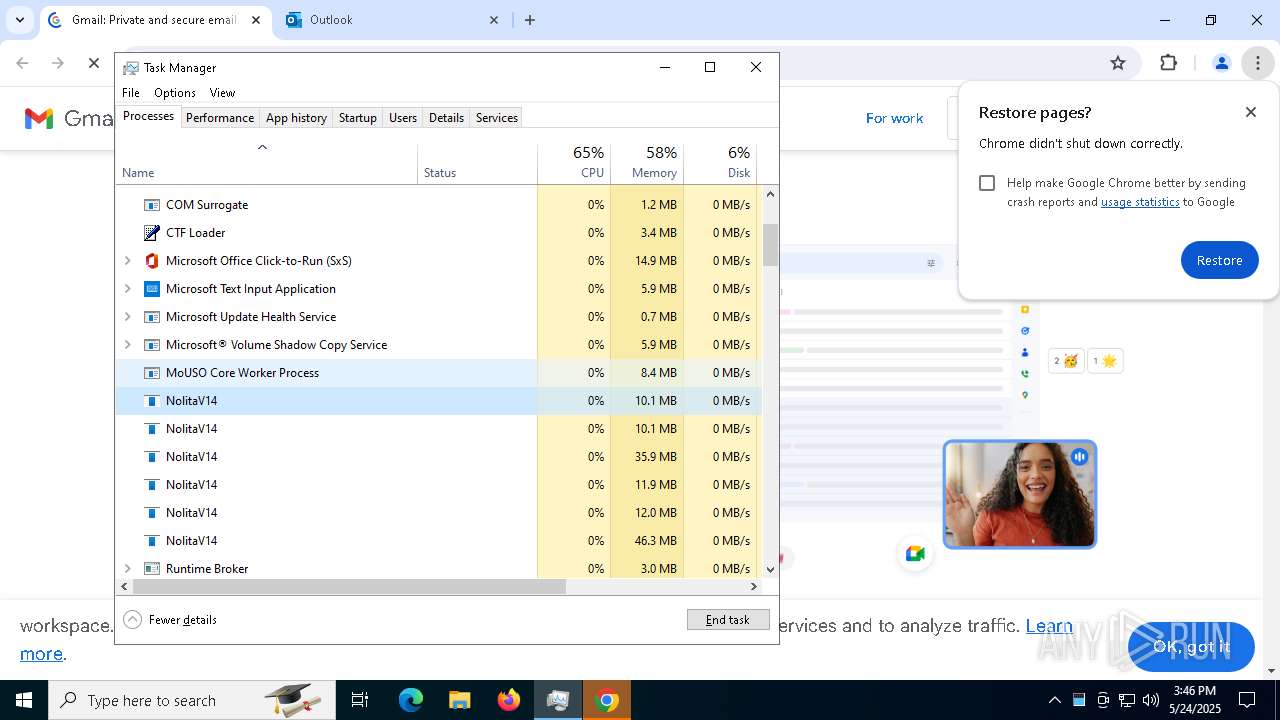The image size is (1280, 720).
Task: Click the Task Manager title bar icon
Action: coord(131,67)
